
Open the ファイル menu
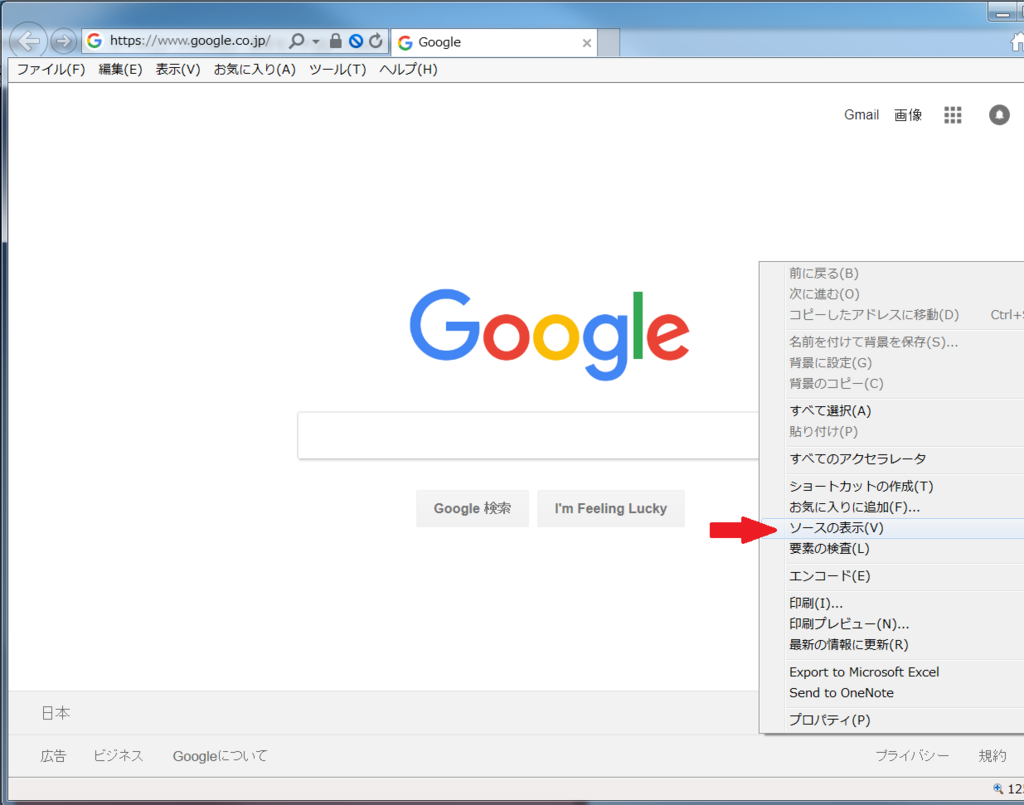click(x=50, y=69)
